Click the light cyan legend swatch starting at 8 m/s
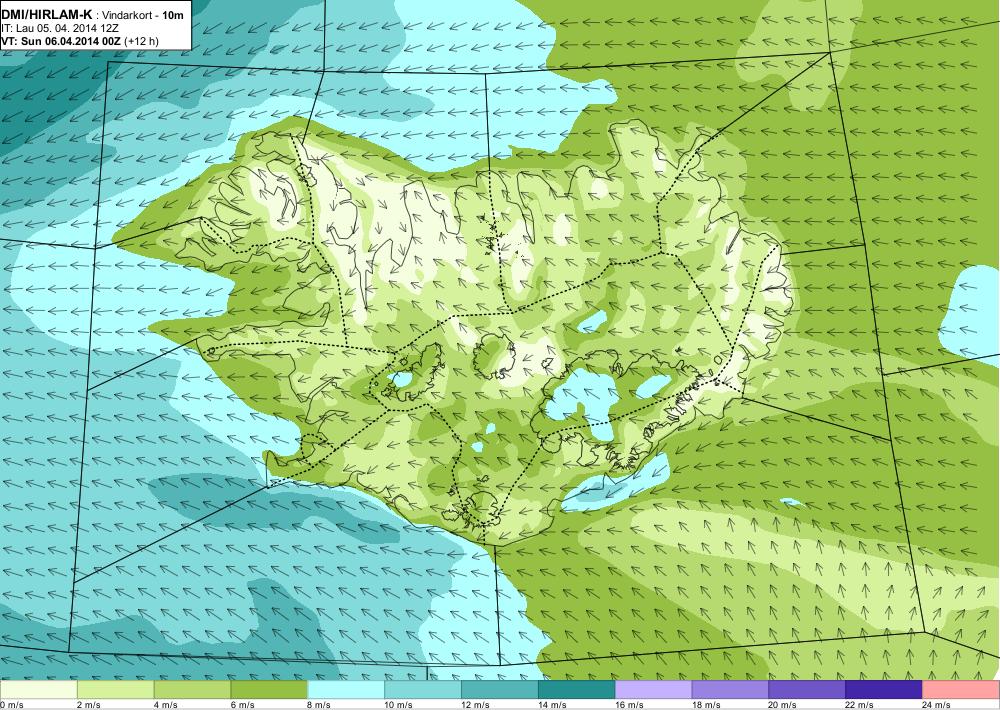 (346, 690)
